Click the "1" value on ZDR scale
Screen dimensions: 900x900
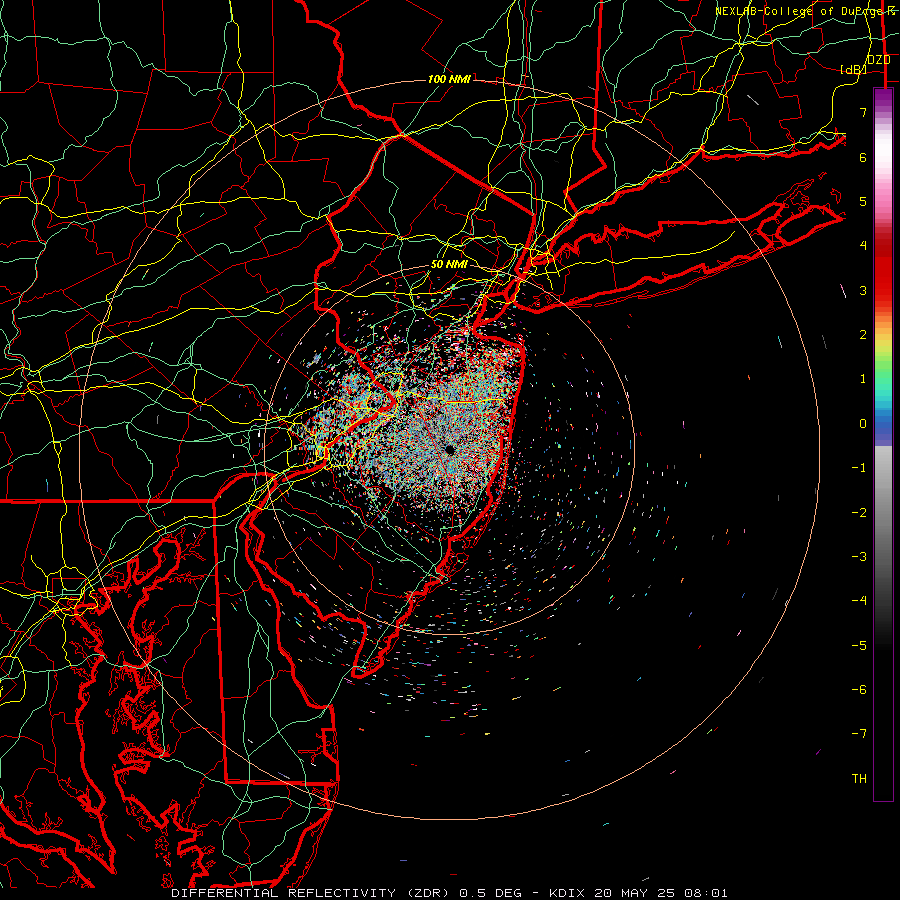[x=863, y=379]
